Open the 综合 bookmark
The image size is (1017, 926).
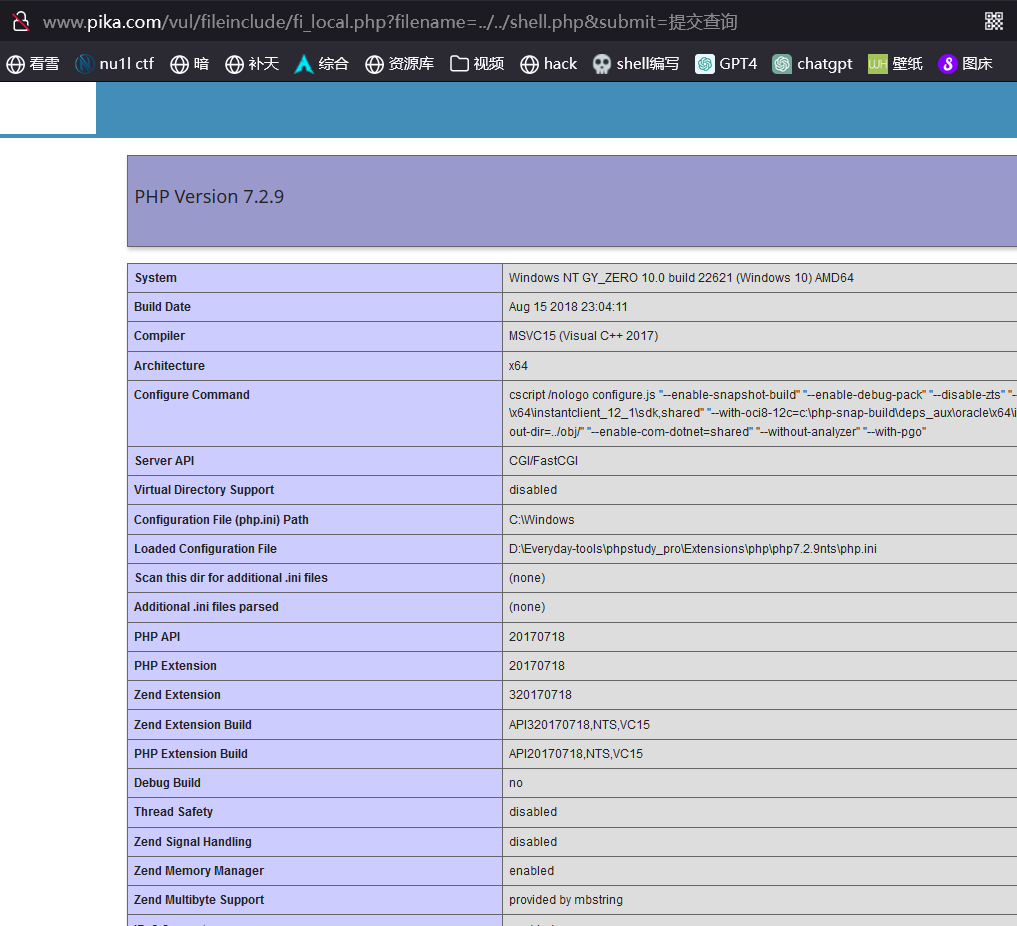click(321, 64)
